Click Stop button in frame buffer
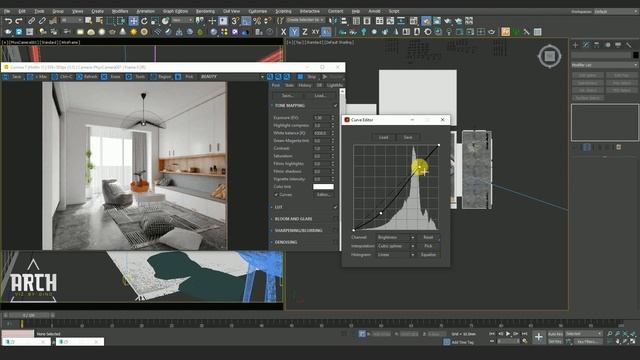The height and width of the screenshot is (360, 640). point(309,77)
